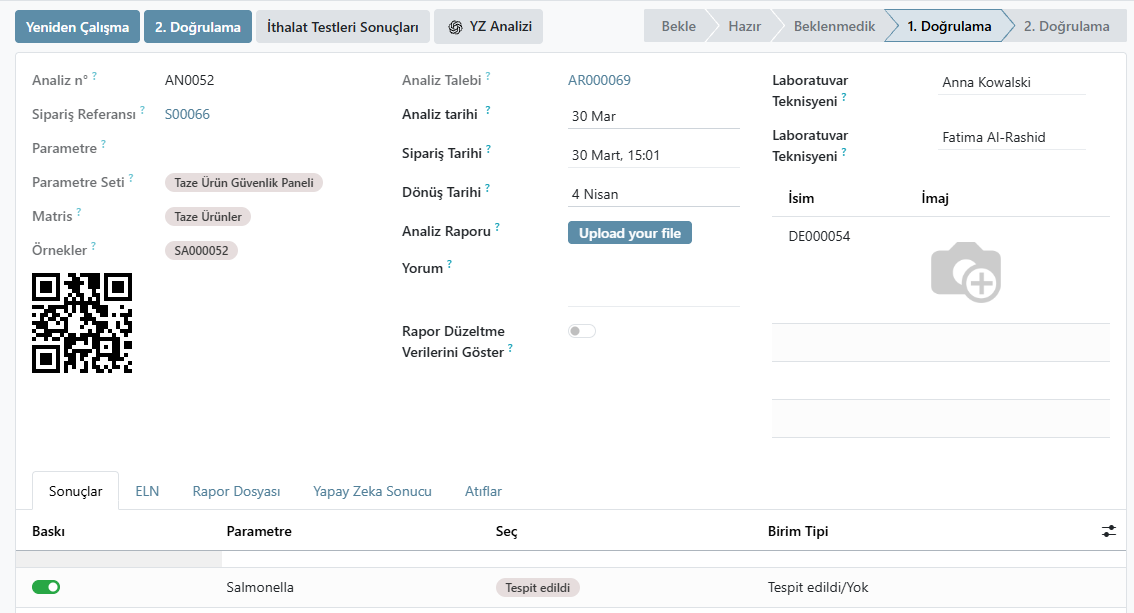Switch to the ELN tab

pos(147,491)
